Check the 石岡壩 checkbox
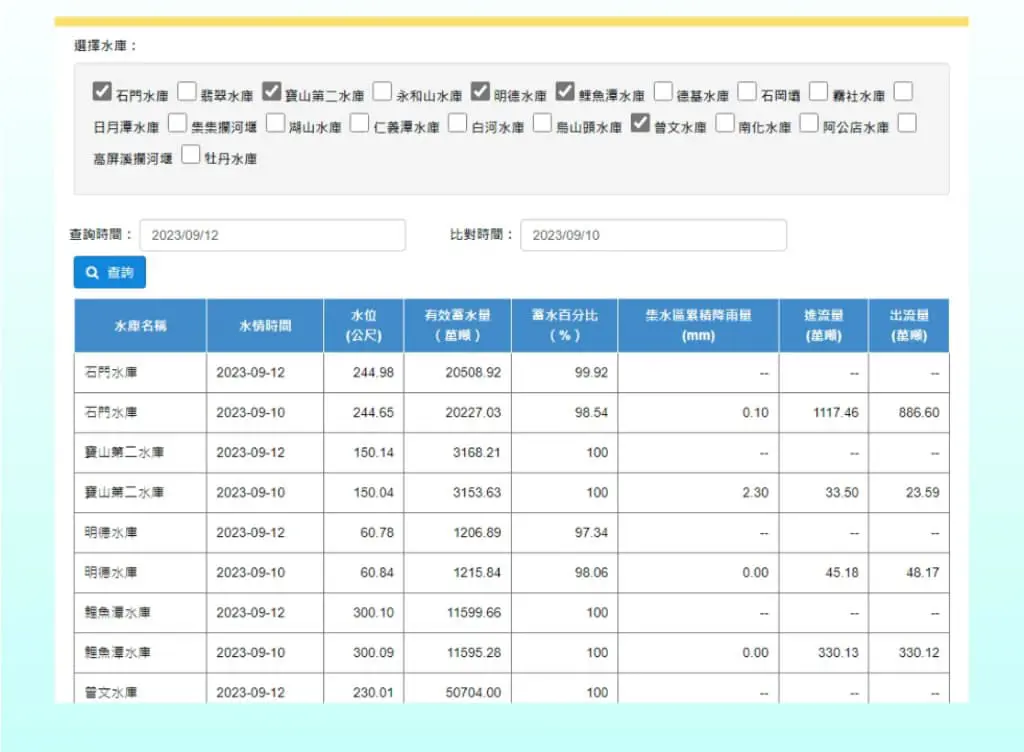This screenshot has width=1024, height=752. coord(747,91)
